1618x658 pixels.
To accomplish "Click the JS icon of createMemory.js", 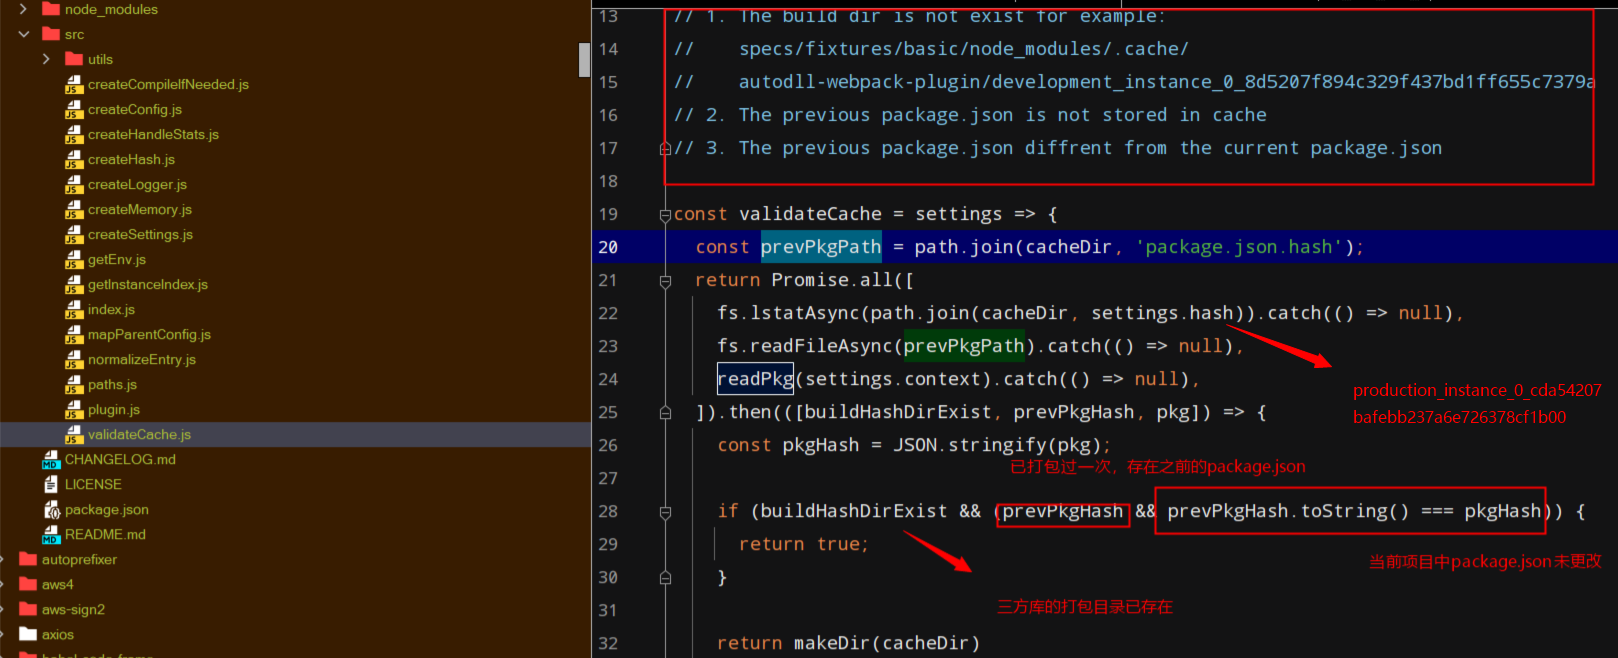I will coord(74,209).
